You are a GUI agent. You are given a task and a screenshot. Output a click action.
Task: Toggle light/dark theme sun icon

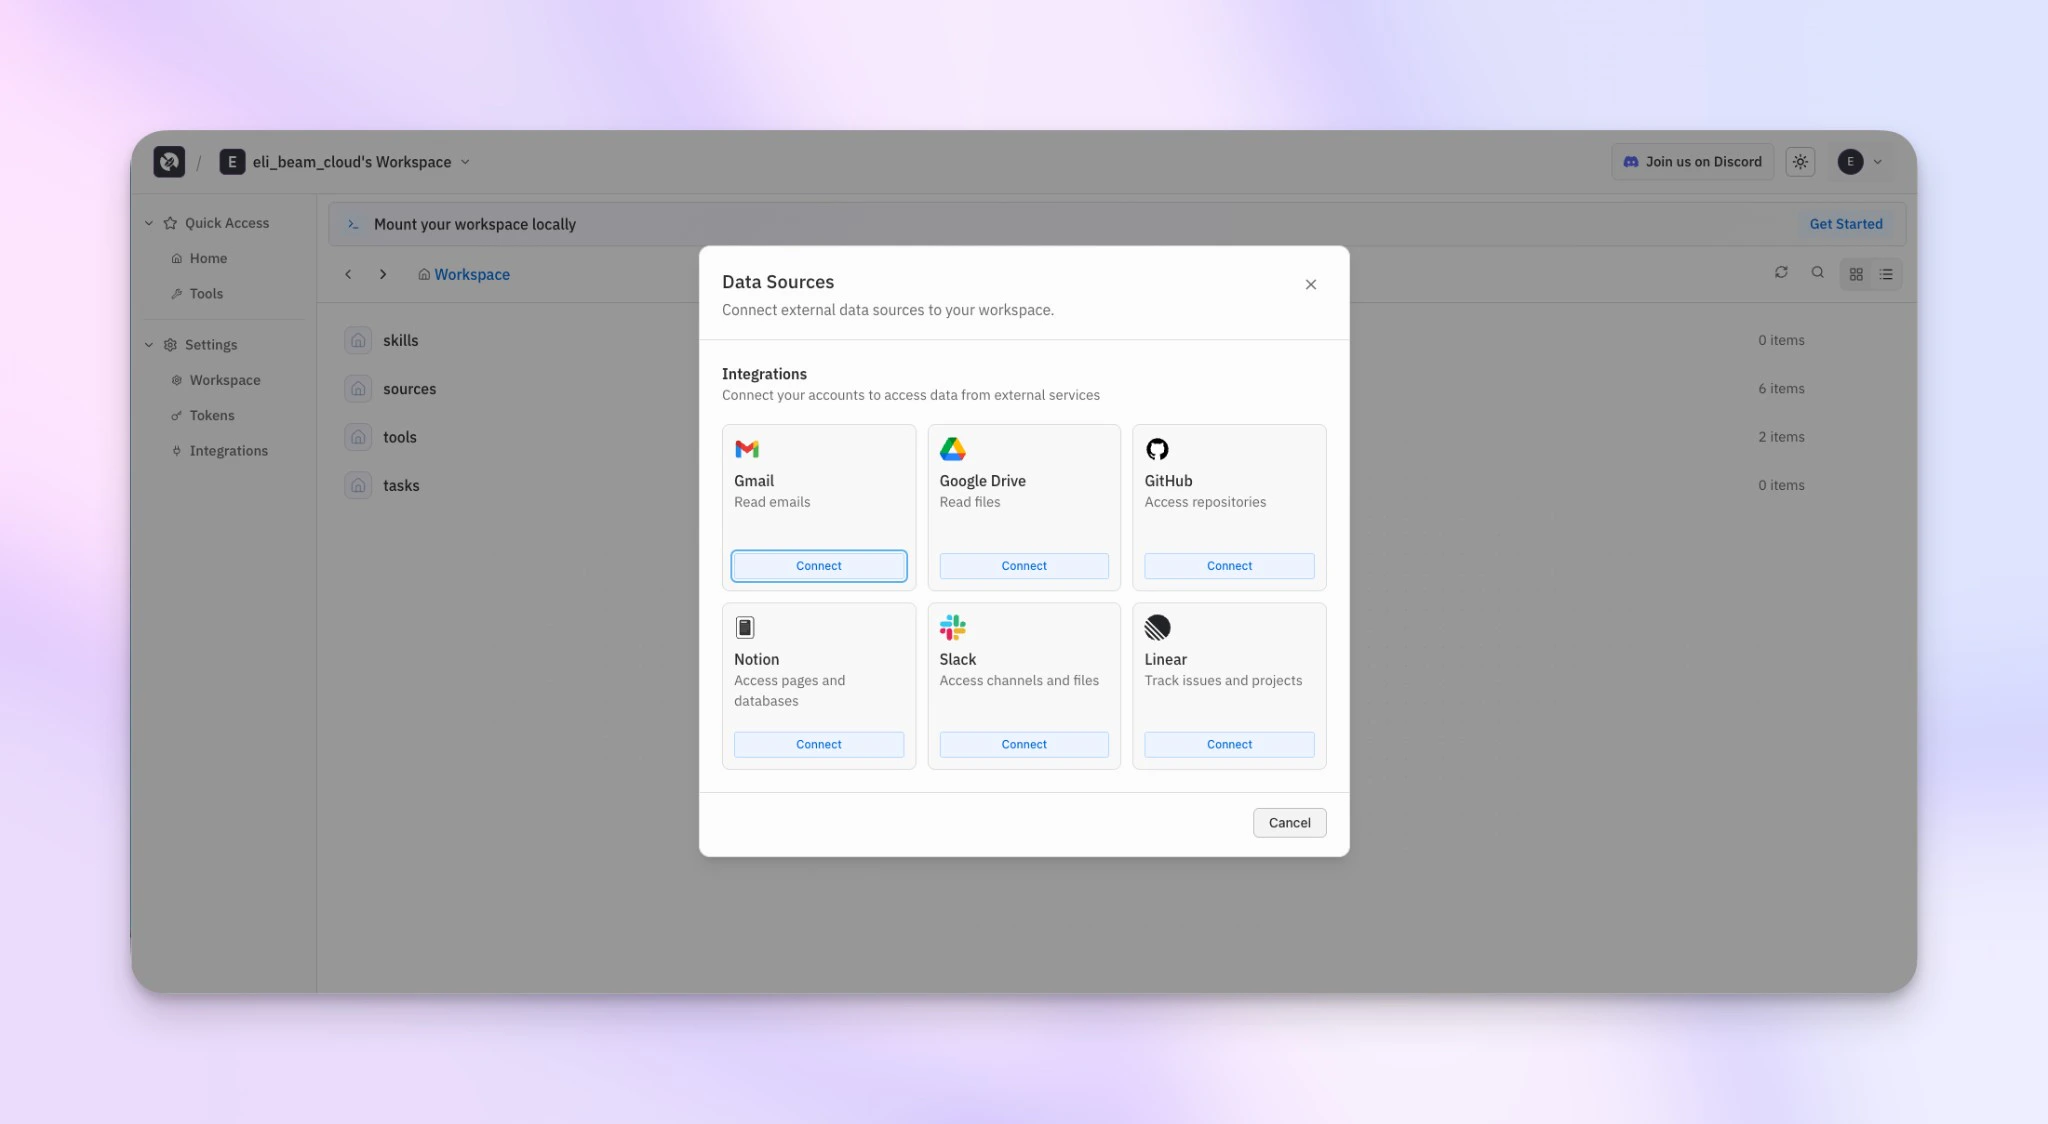pos(1800,162)
